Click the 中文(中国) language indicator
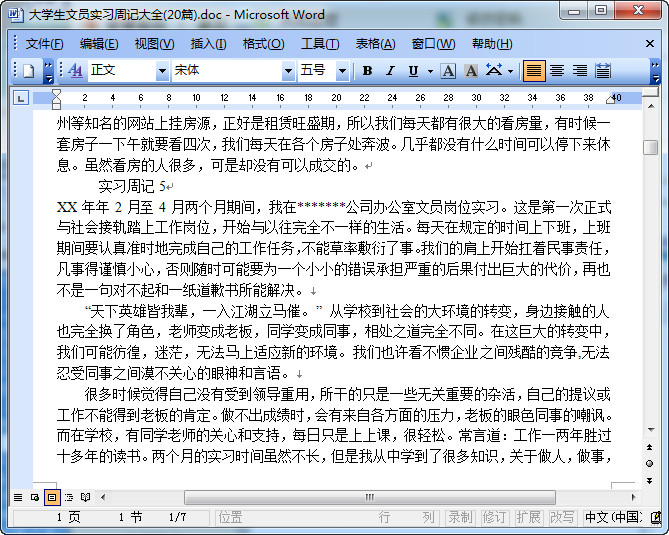This screenshot has height=535, width=669. (613, 518)
